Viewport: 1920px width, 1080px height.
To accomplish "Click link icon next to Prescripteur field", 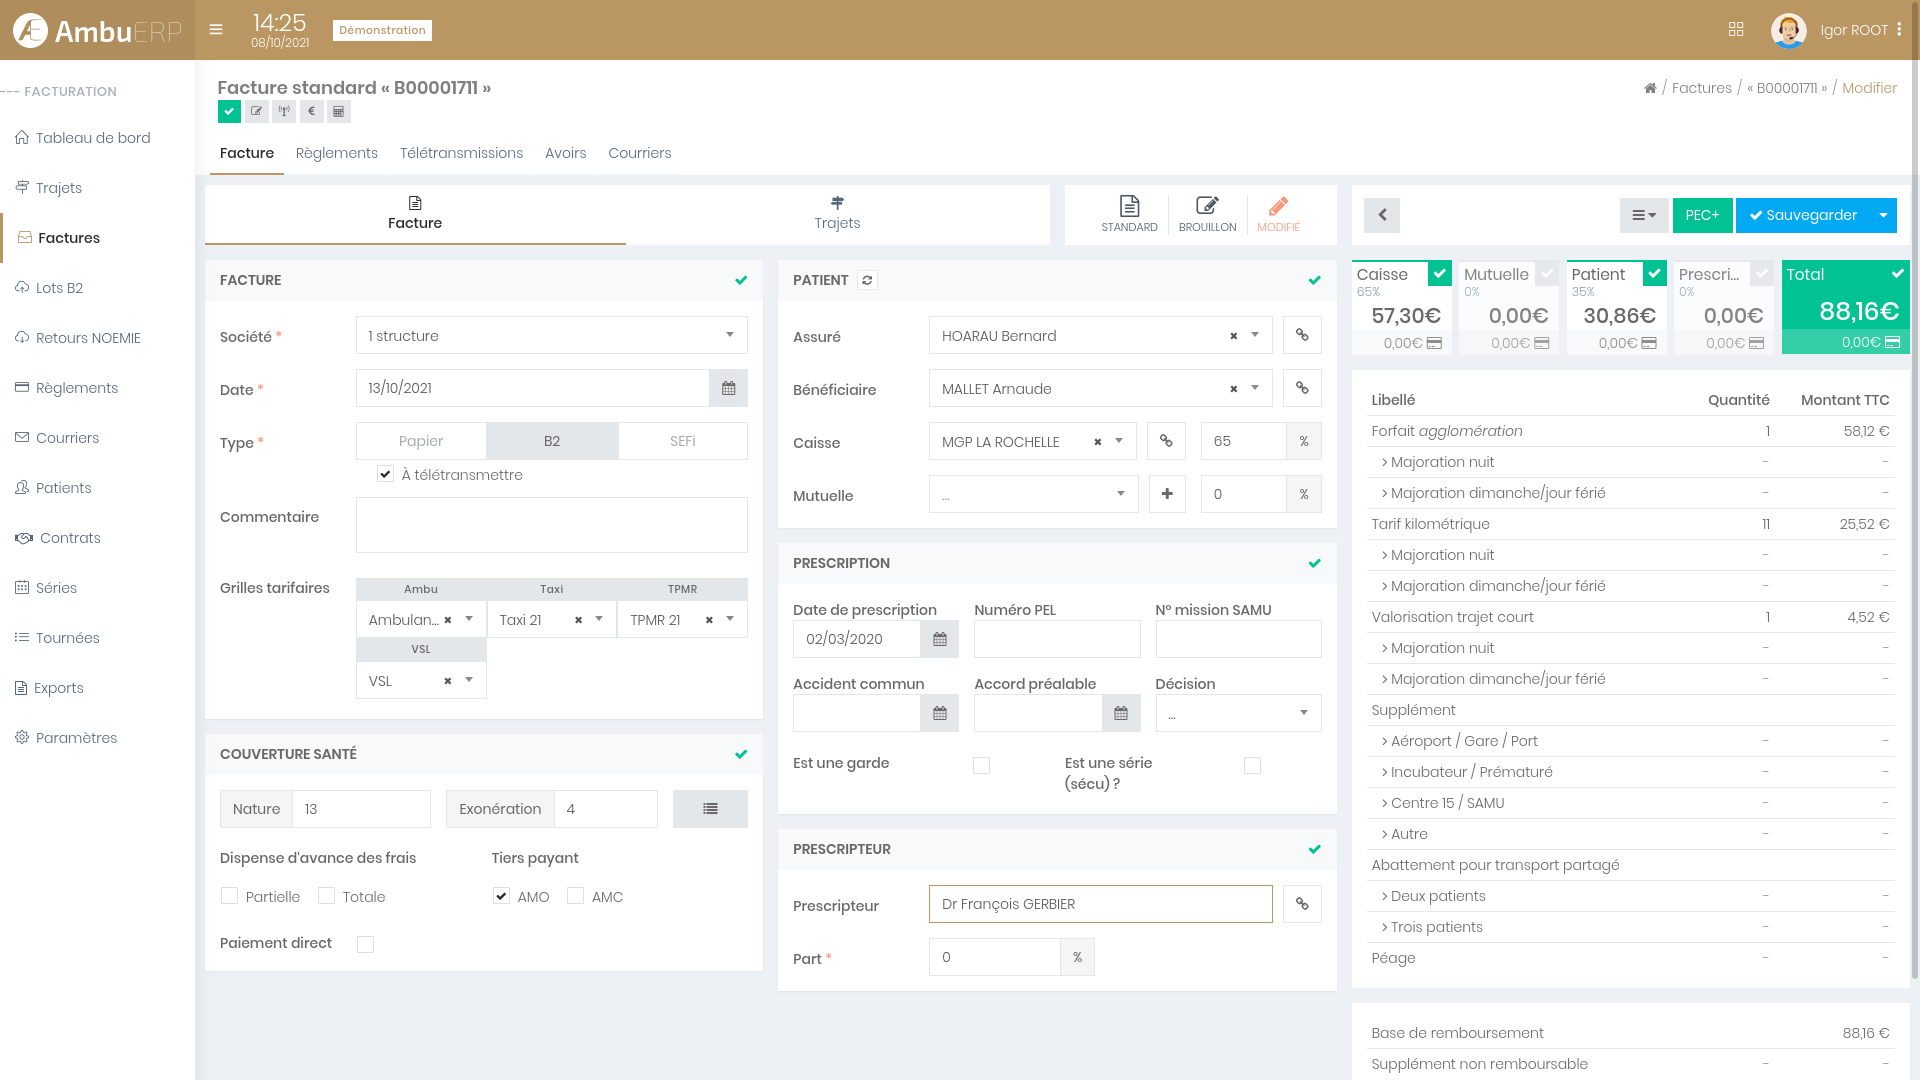I will [x=1302, y=904].
